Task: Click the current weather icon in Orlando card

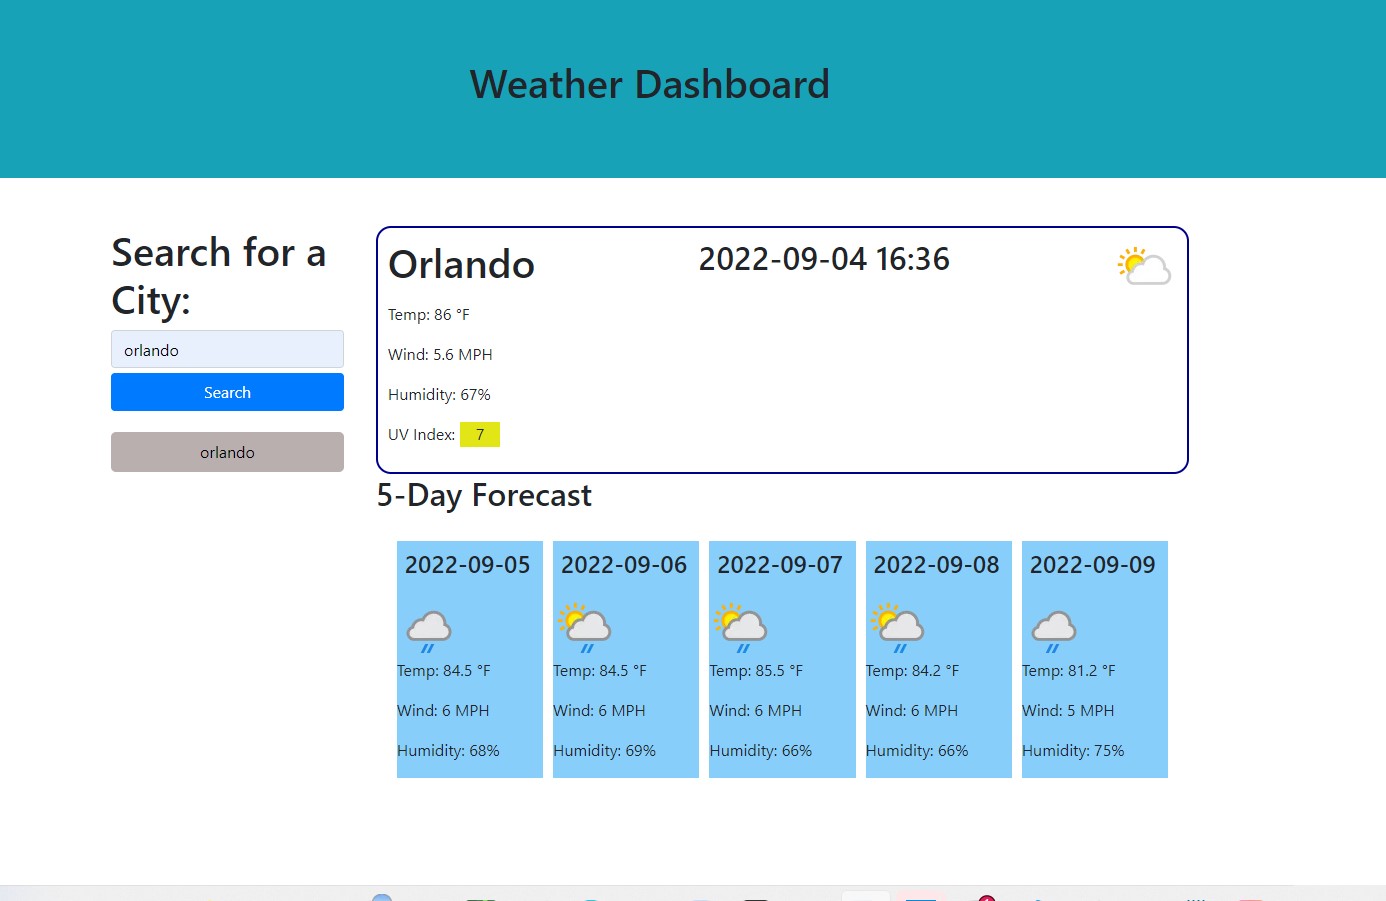Action: point(1144,267)
